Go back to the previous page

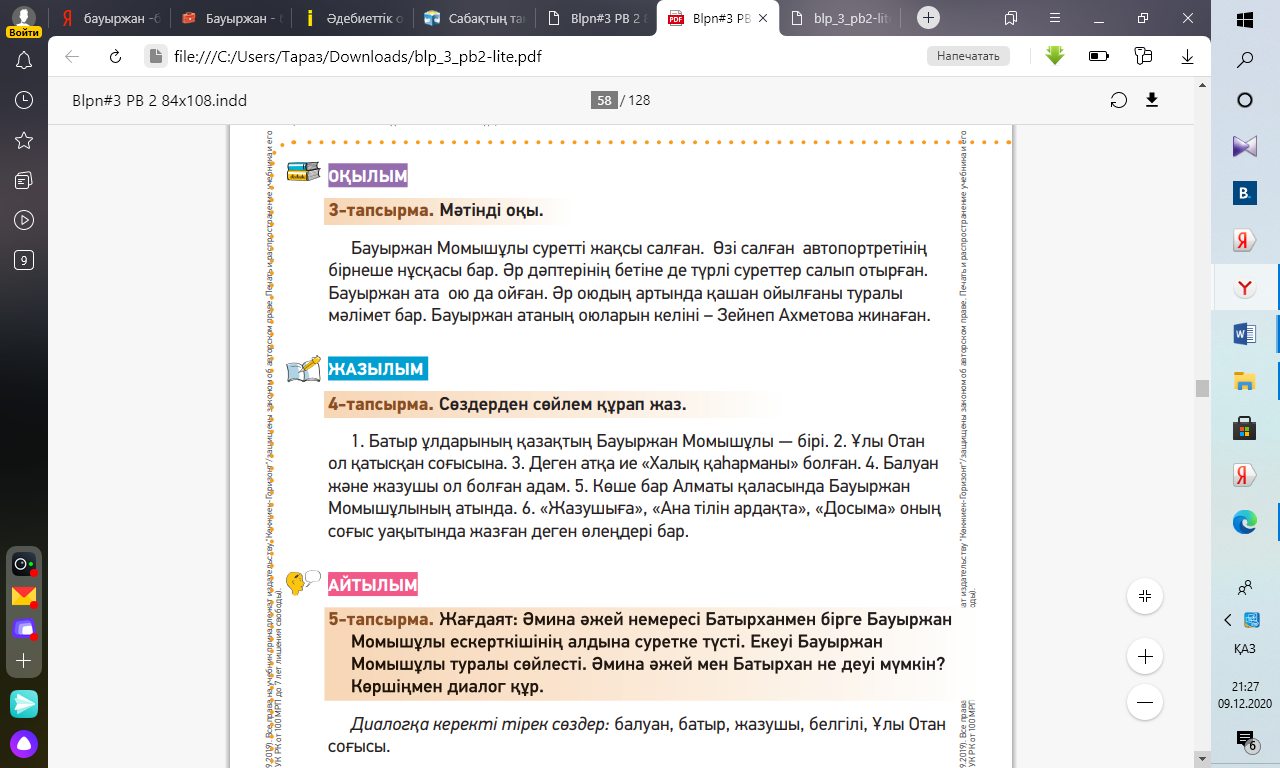point(72,56)
